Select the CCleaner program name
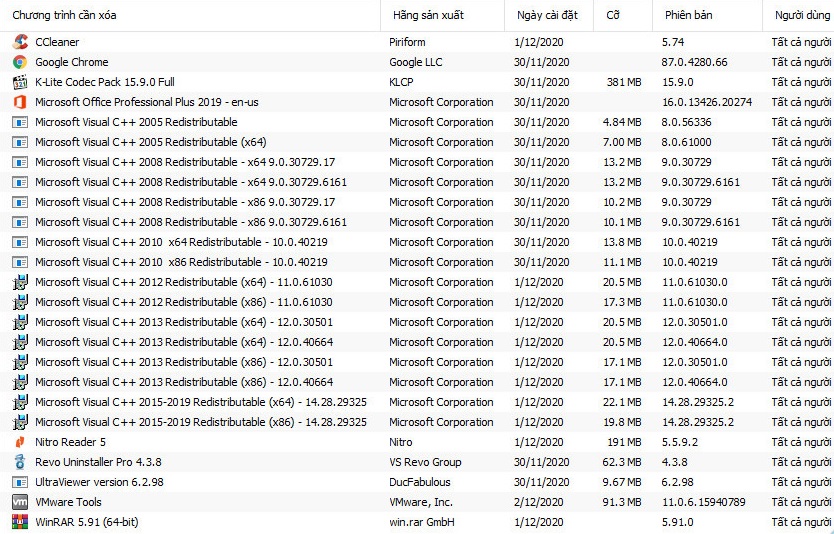The height and width of the screenshot is (534, 834). click(57, 42)
